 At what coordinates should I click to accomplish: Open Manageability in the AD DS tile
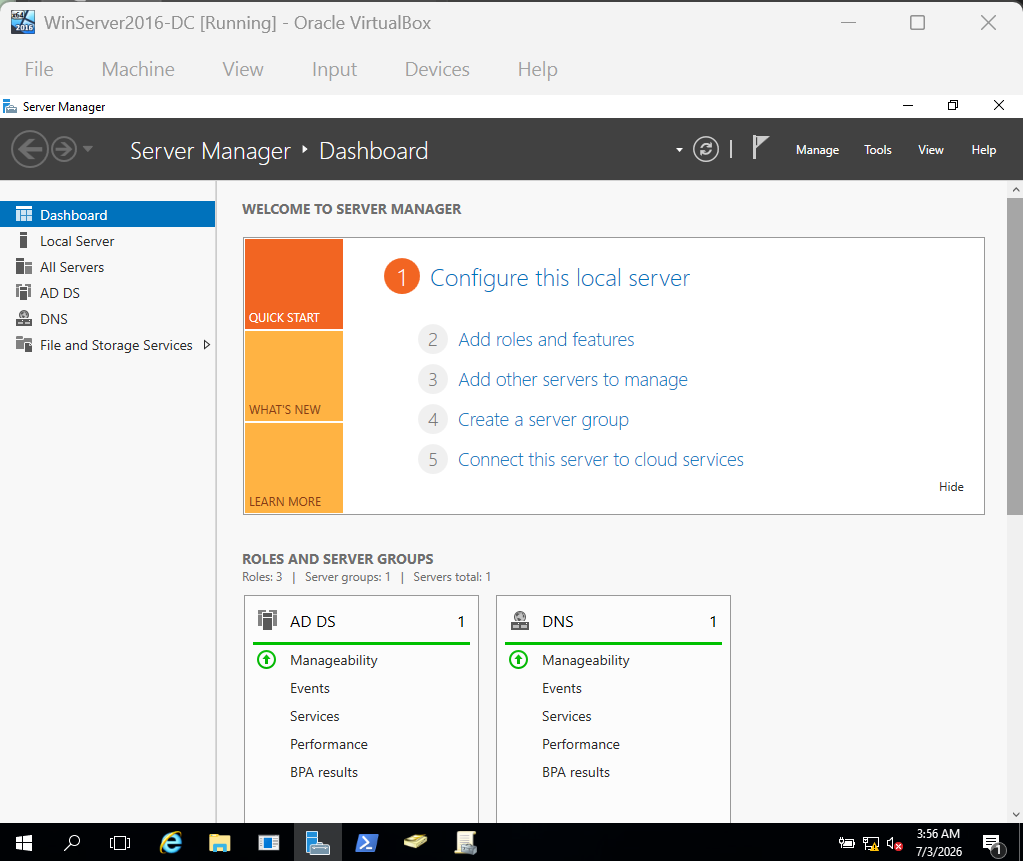(x=333, y=660)
